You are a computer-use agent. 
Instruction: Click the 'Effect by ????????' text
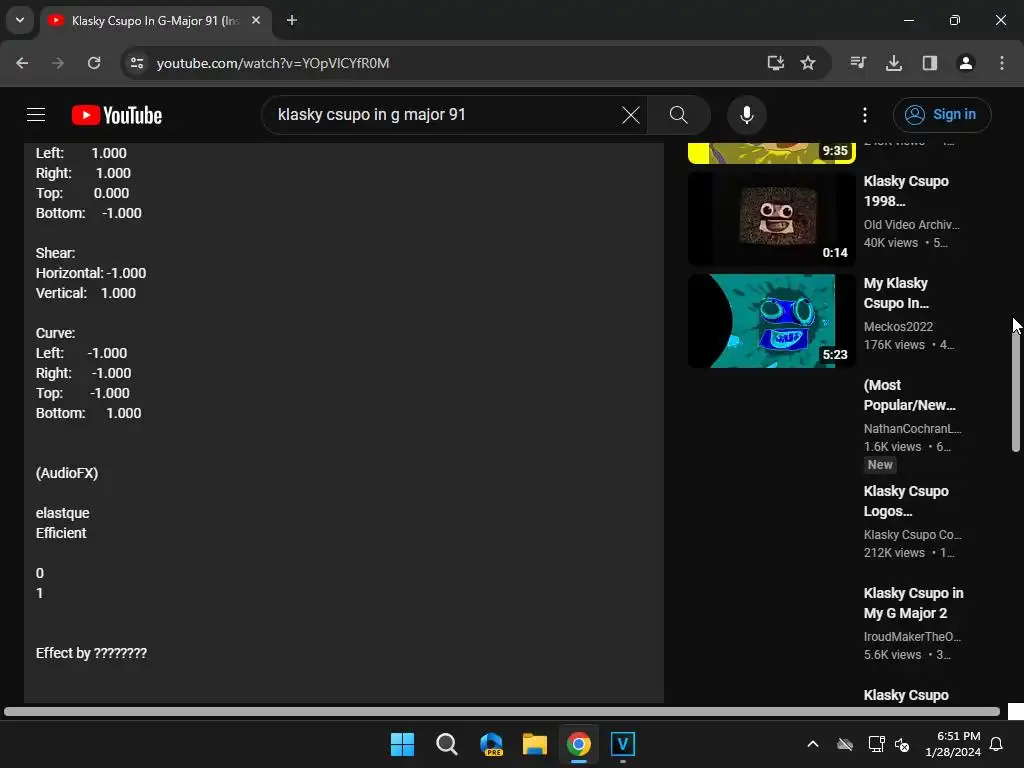point(91,653)
